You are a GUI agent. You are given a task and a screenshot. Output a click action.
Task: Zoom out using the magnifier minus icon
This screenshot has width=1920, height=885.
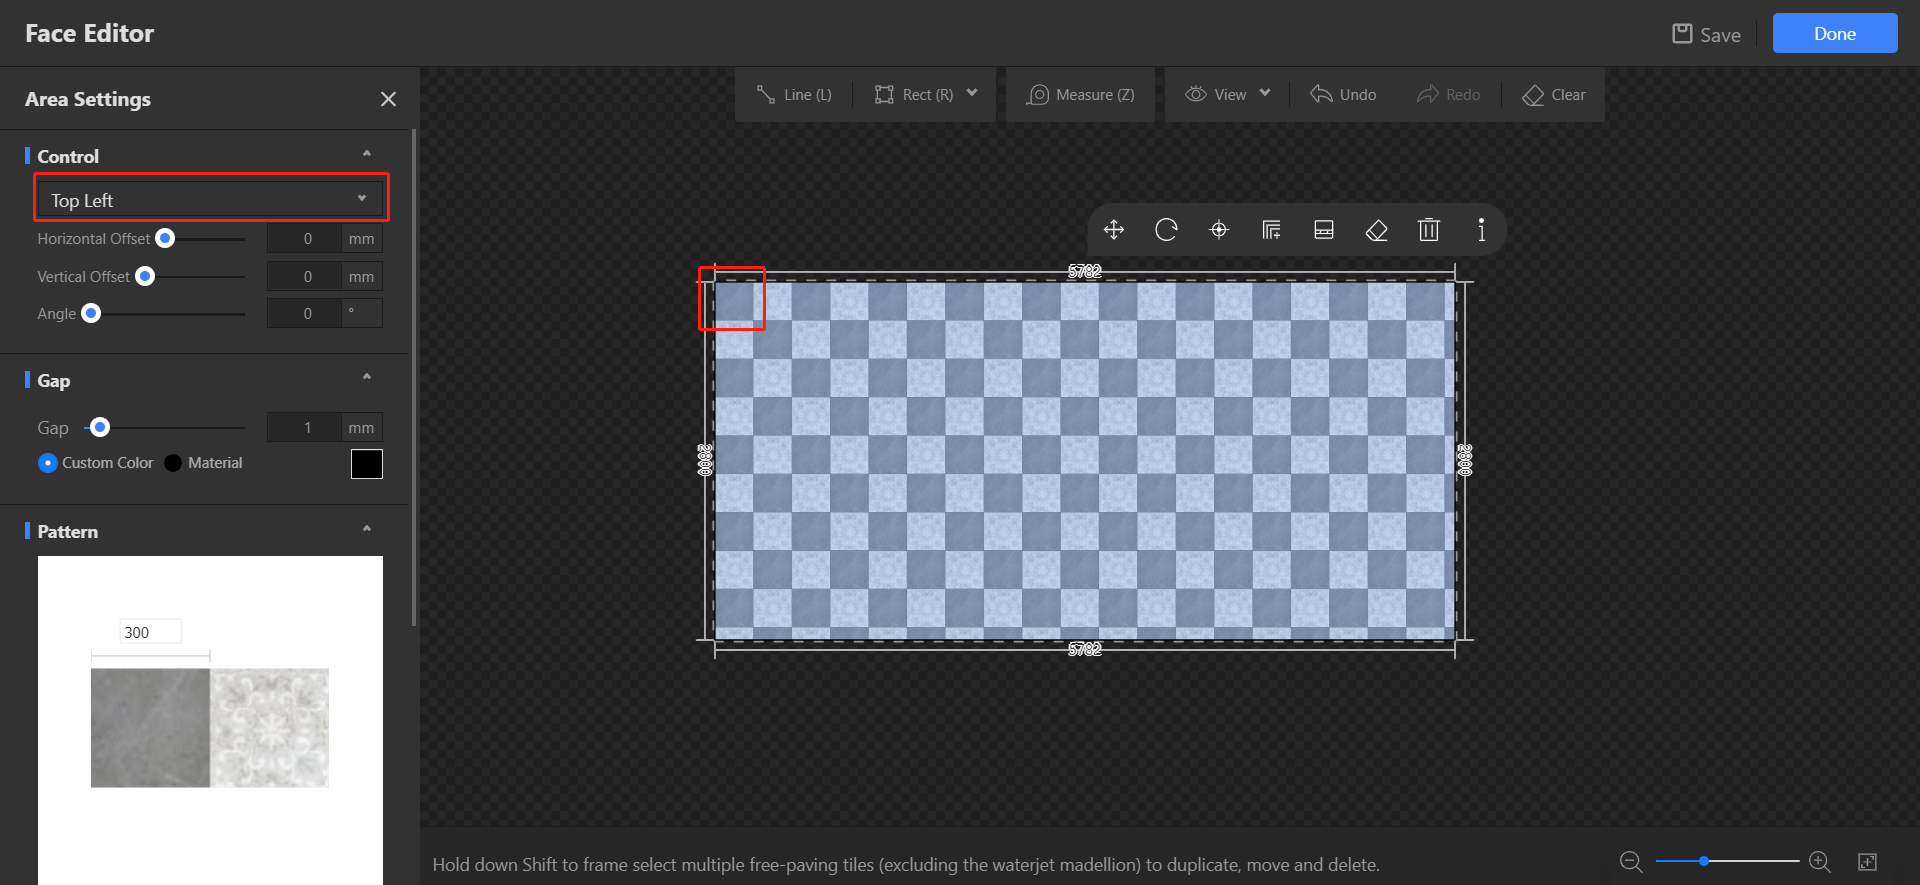point(1631,861)
